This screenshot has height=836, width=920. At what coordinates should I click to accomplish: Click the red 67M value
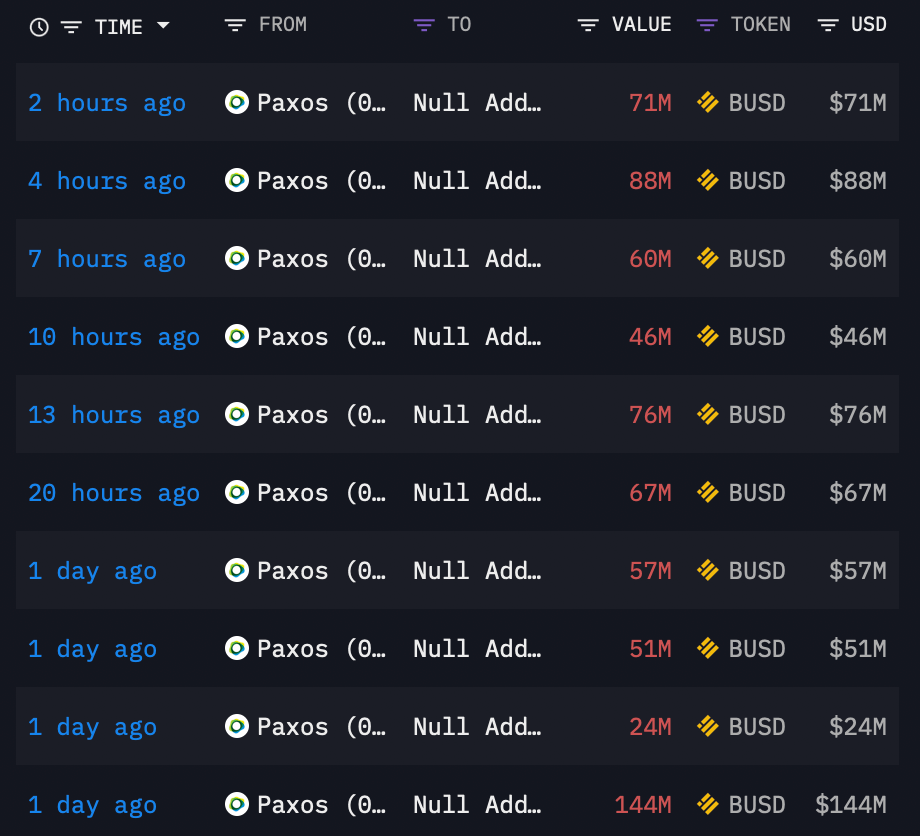[650, 493]
